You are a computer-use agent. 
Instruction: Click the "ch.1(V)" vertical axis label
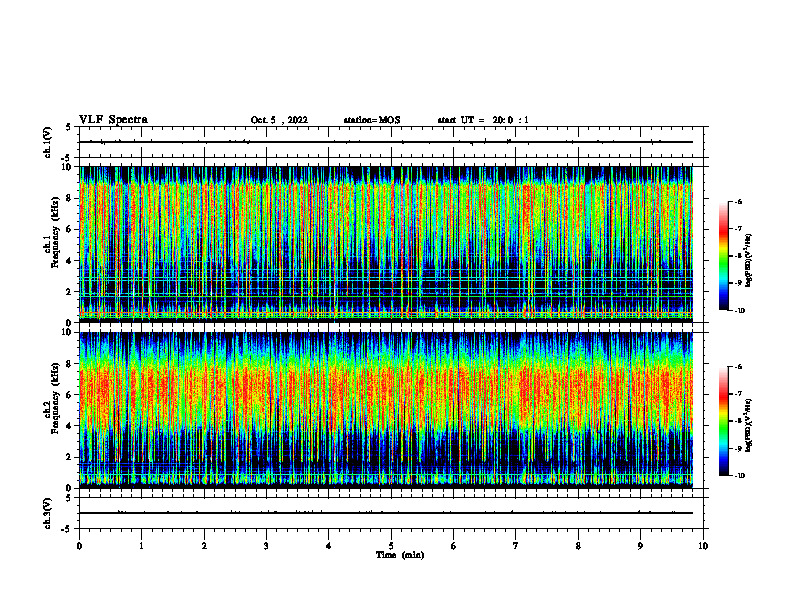47,142
